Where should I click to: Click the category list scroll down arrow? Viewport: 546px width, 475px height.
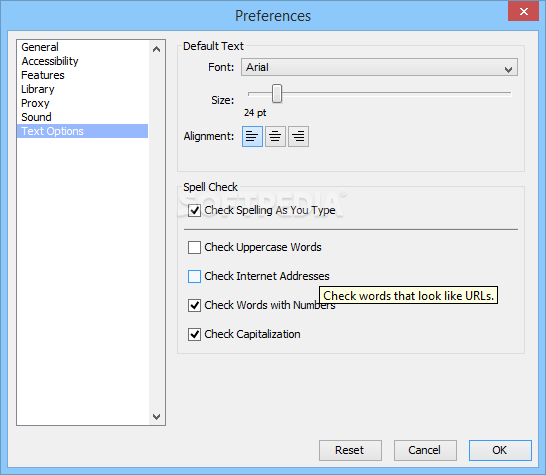tap(156, 416)
